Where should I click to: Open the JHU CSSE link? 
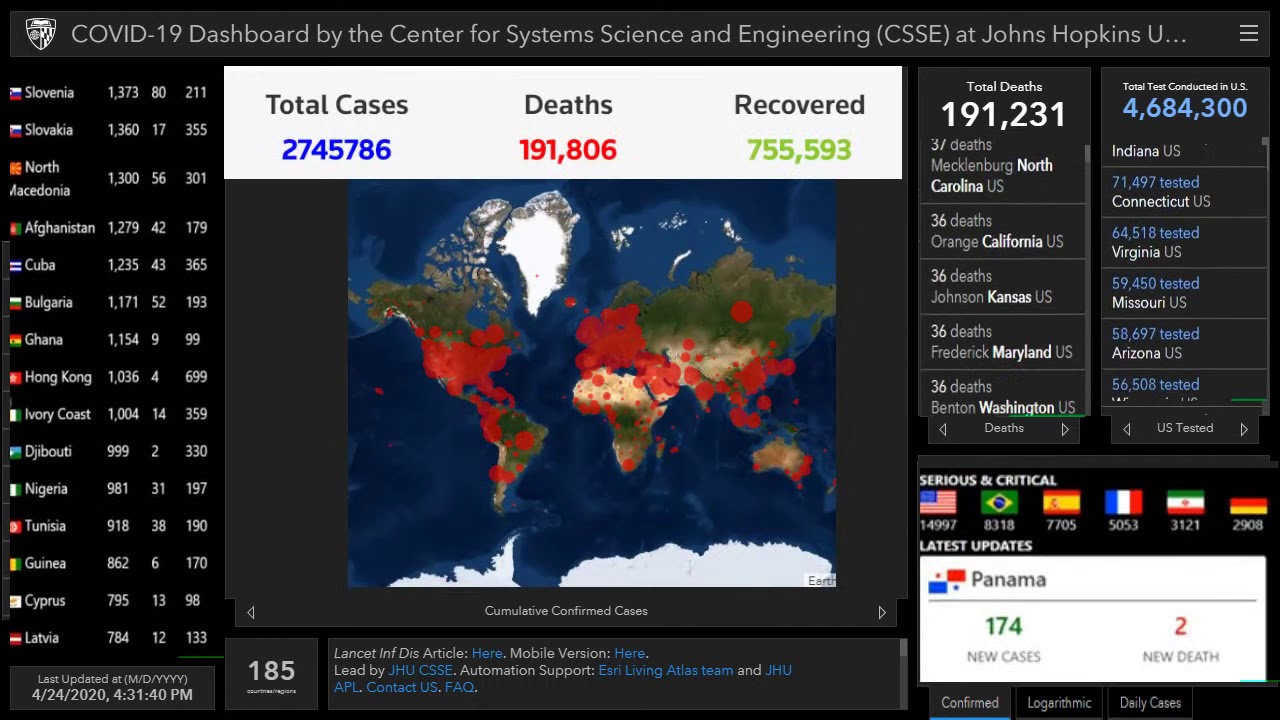tap(420, 670)
